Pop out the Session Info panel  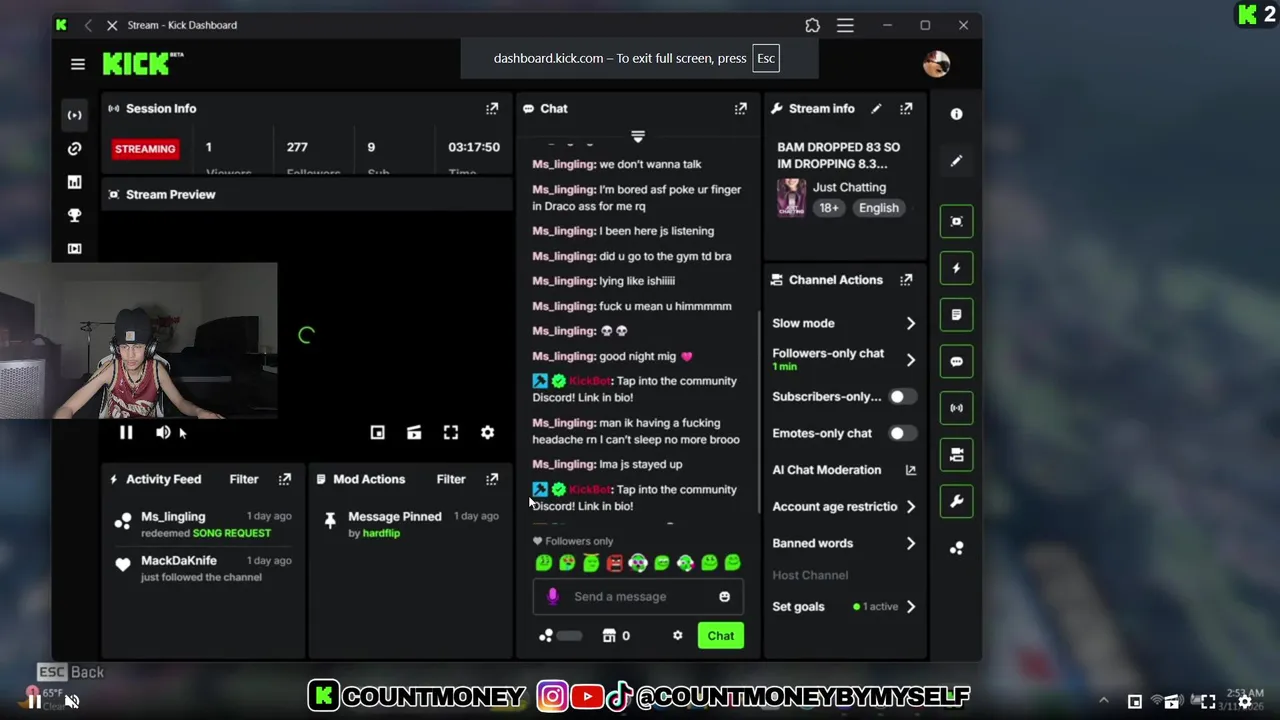click(492, 108)
